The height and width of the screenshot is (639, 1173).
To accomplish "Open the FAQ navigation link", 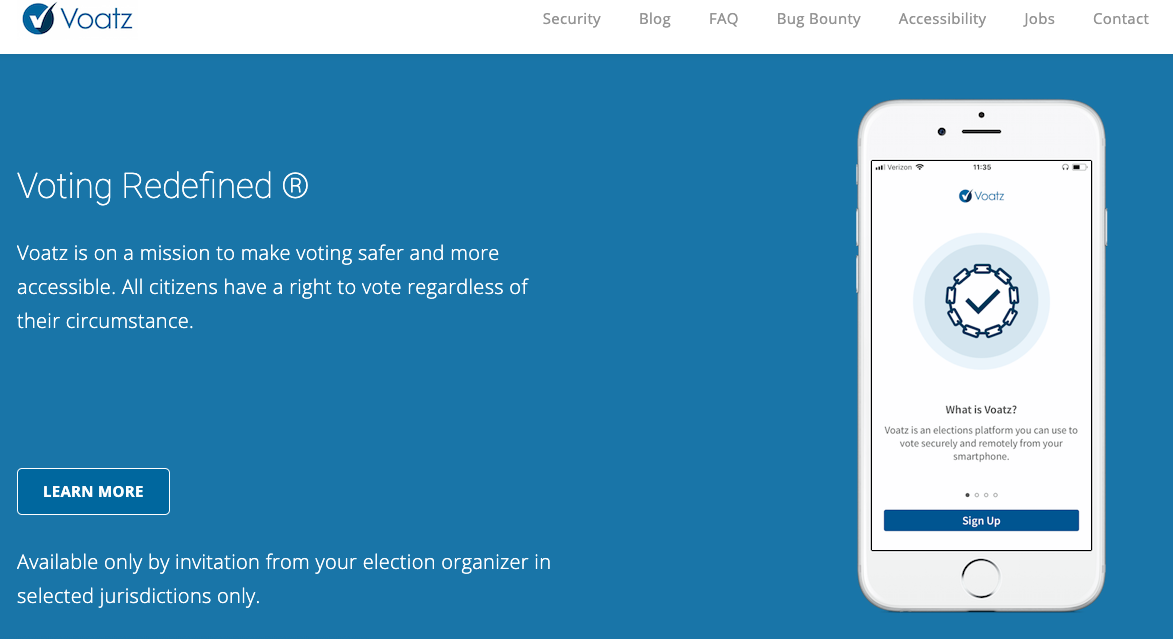I will pos(723,19).
